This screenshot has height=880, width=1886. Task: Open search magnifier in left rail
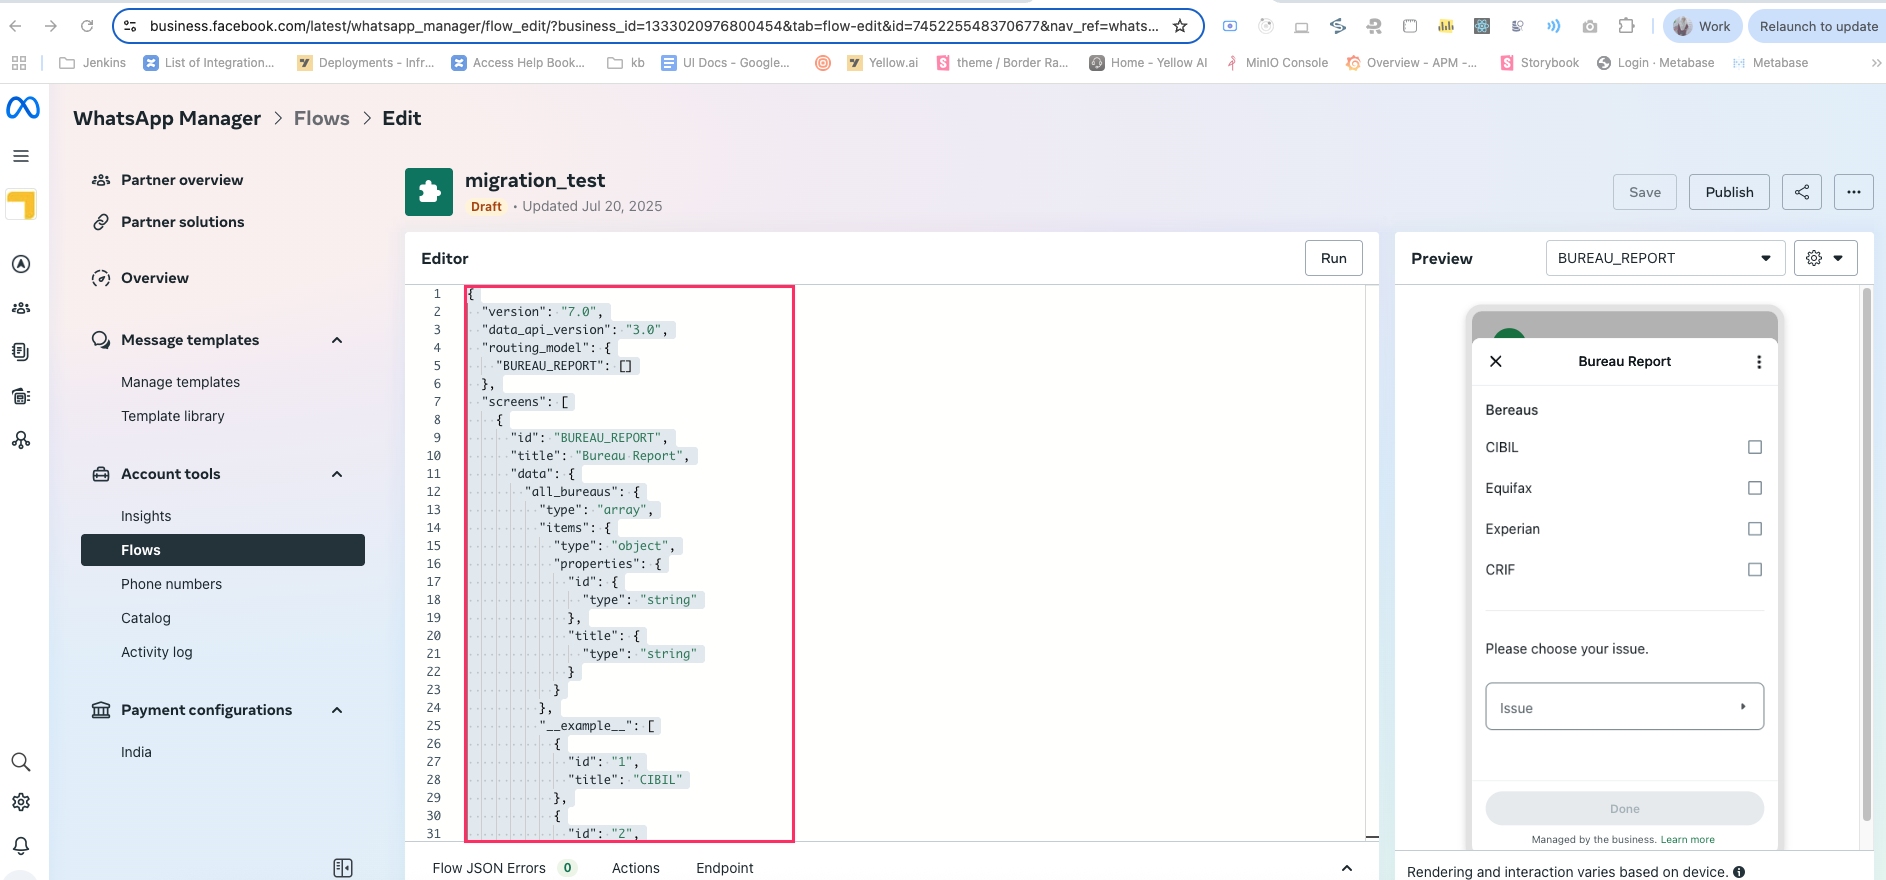(21, 762)
